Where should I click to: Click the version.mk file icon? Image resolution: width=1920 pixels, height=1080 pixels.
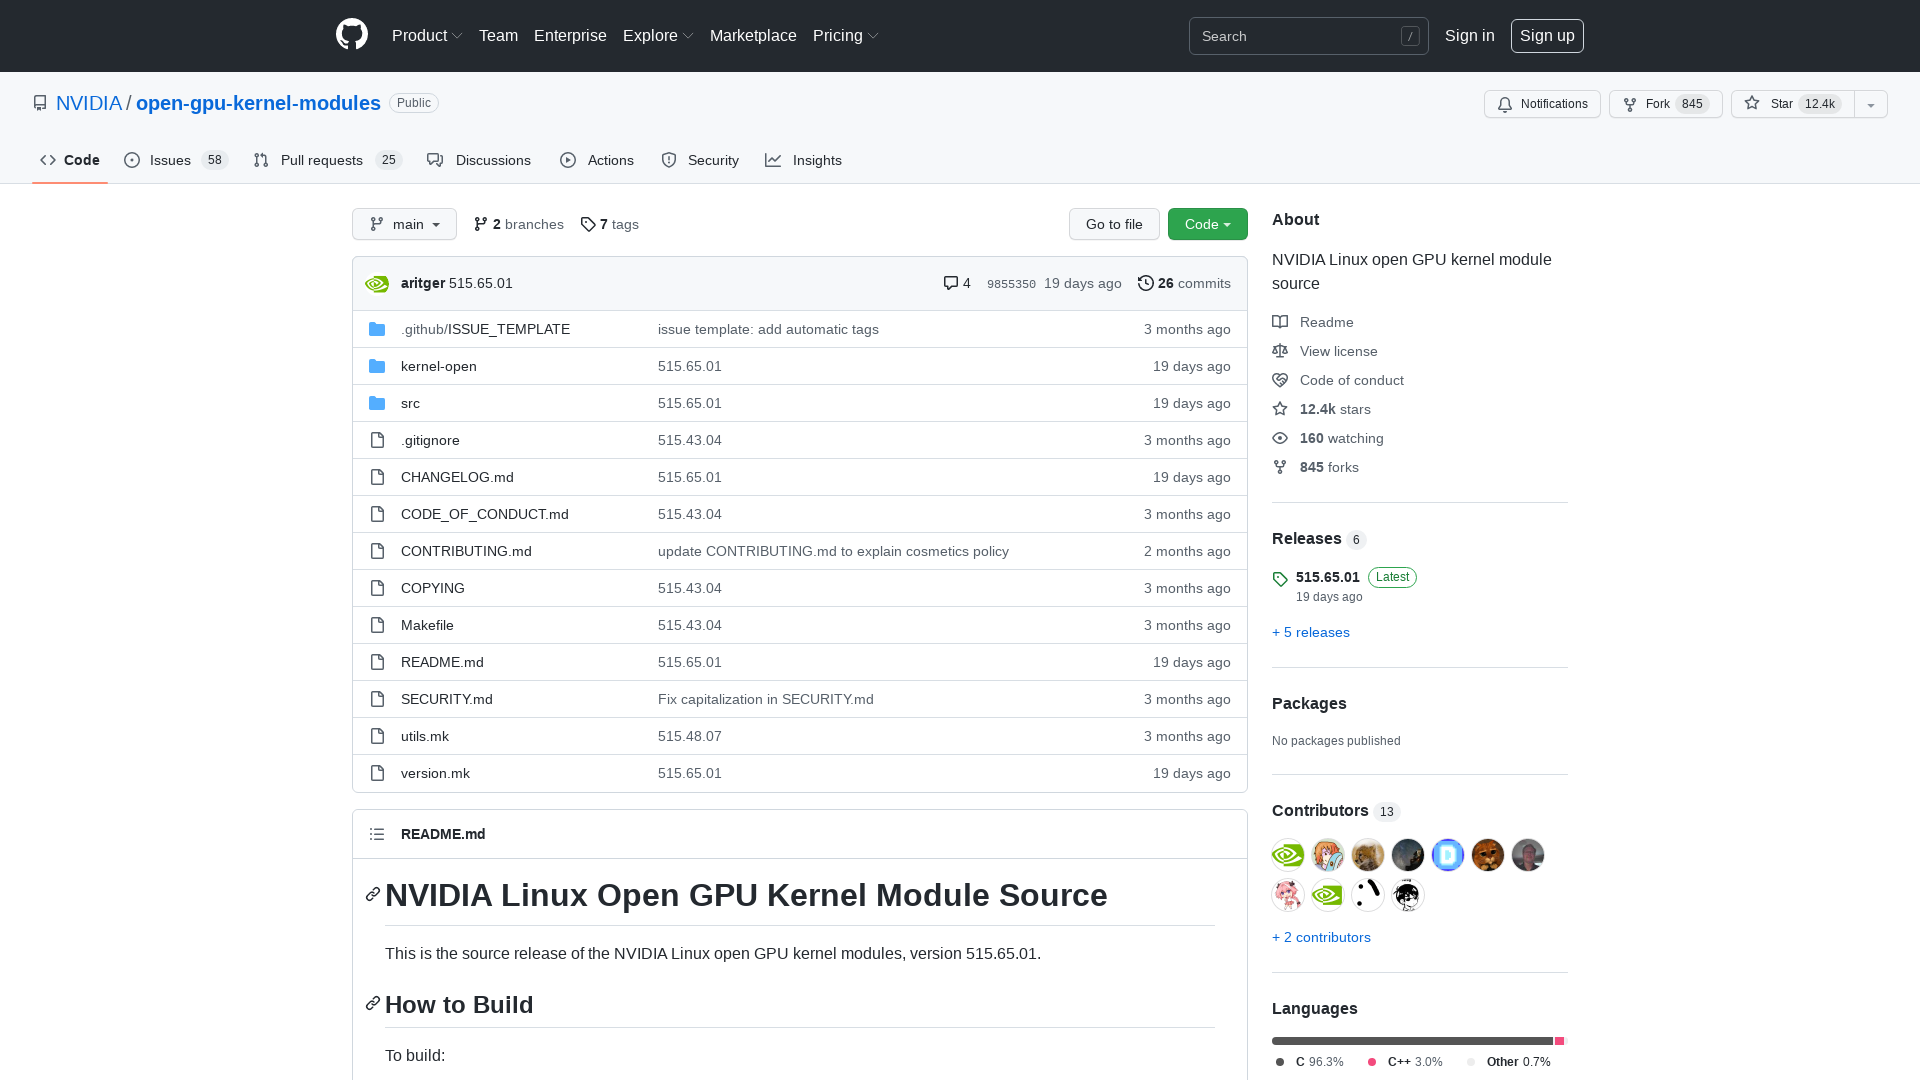[x=377, y=773]
